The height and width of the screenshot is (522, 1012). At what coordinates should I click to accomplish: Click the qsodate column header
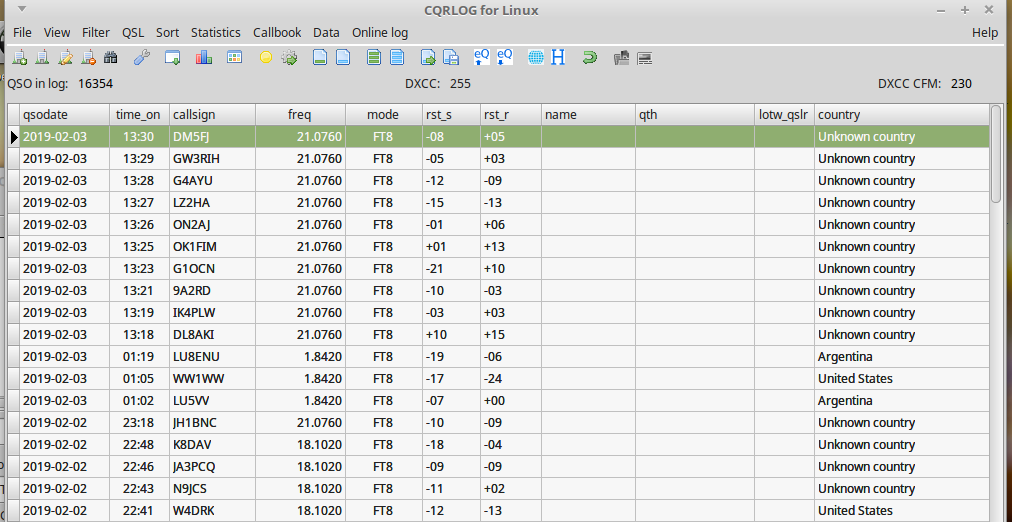pos(64,115)
